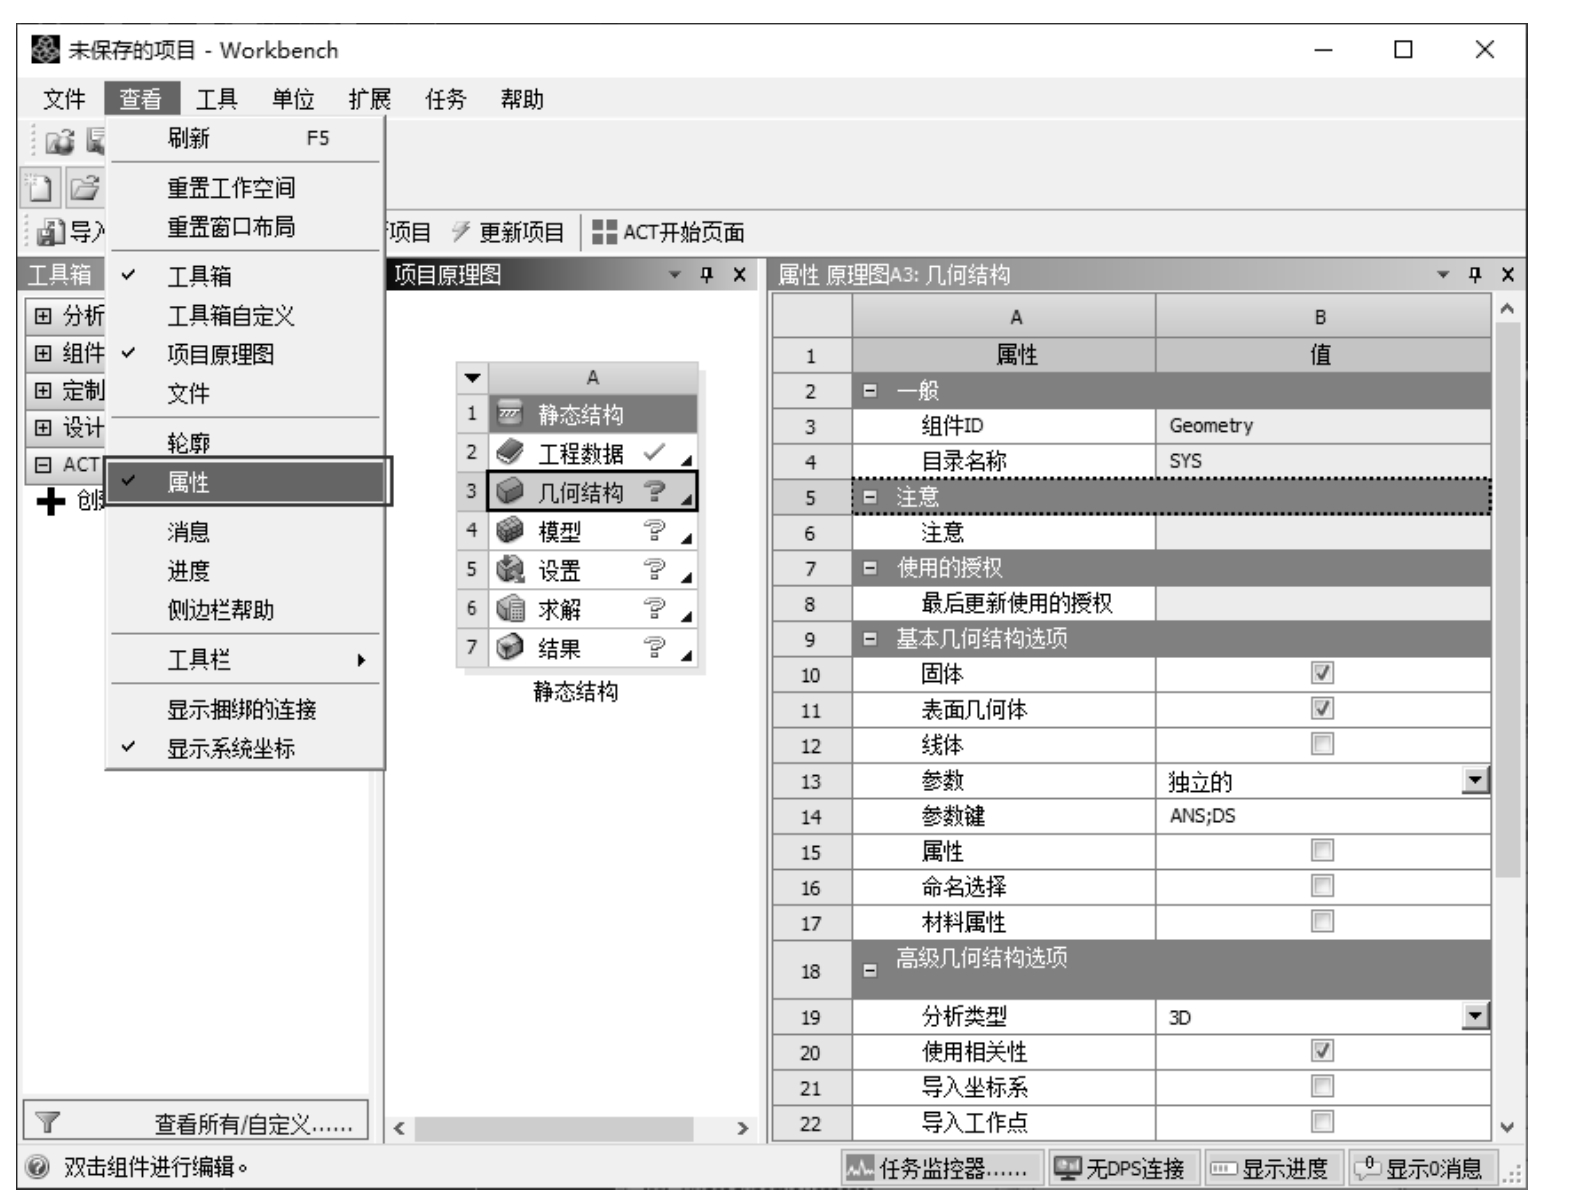This screenshot has width=1570, height=1201.
Task: Click the 参数键 value field ANS;DS
Action: pos(1322,815)
